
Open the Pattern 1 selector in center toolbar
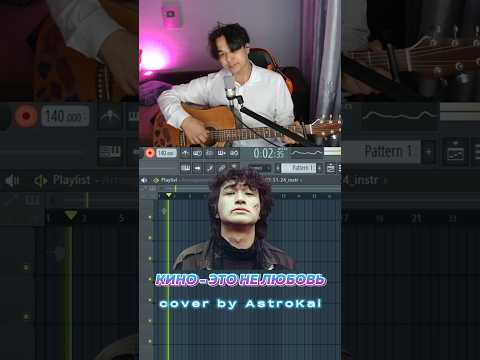point(298,168)
